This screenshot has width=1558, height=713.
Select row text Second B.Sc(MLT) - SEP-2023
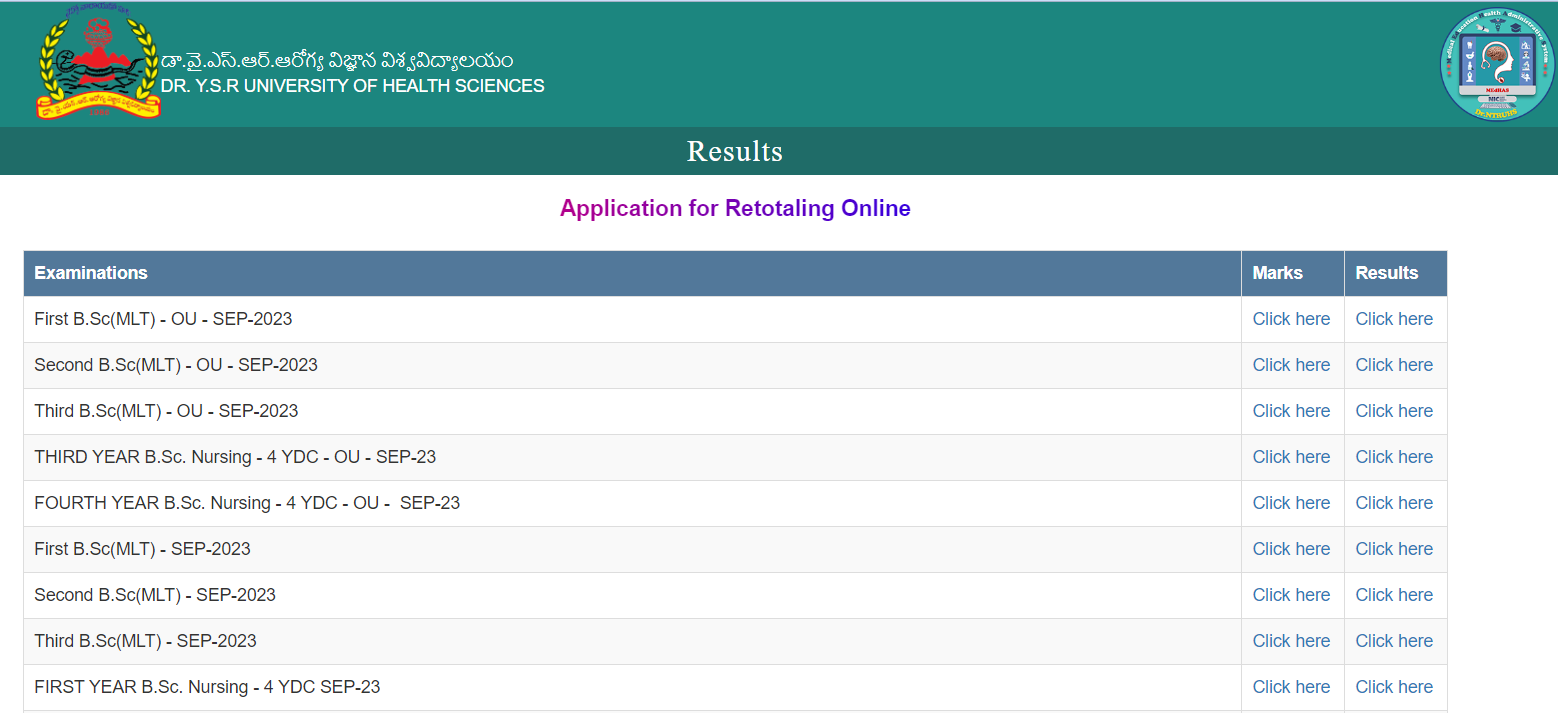coord(155,595)
